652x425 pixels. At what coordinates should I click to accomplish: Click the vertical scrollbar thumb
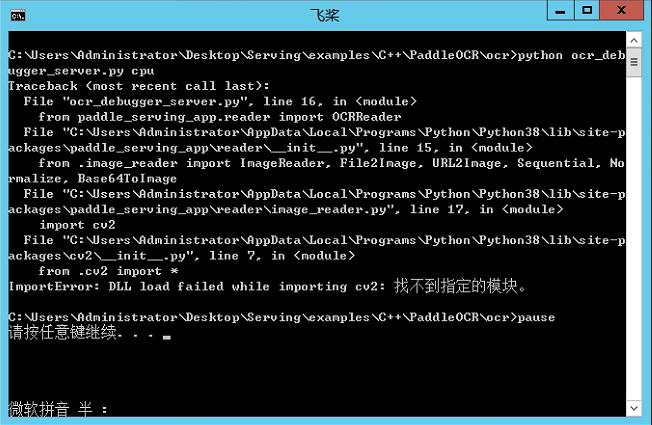click(x=634, y=62)
